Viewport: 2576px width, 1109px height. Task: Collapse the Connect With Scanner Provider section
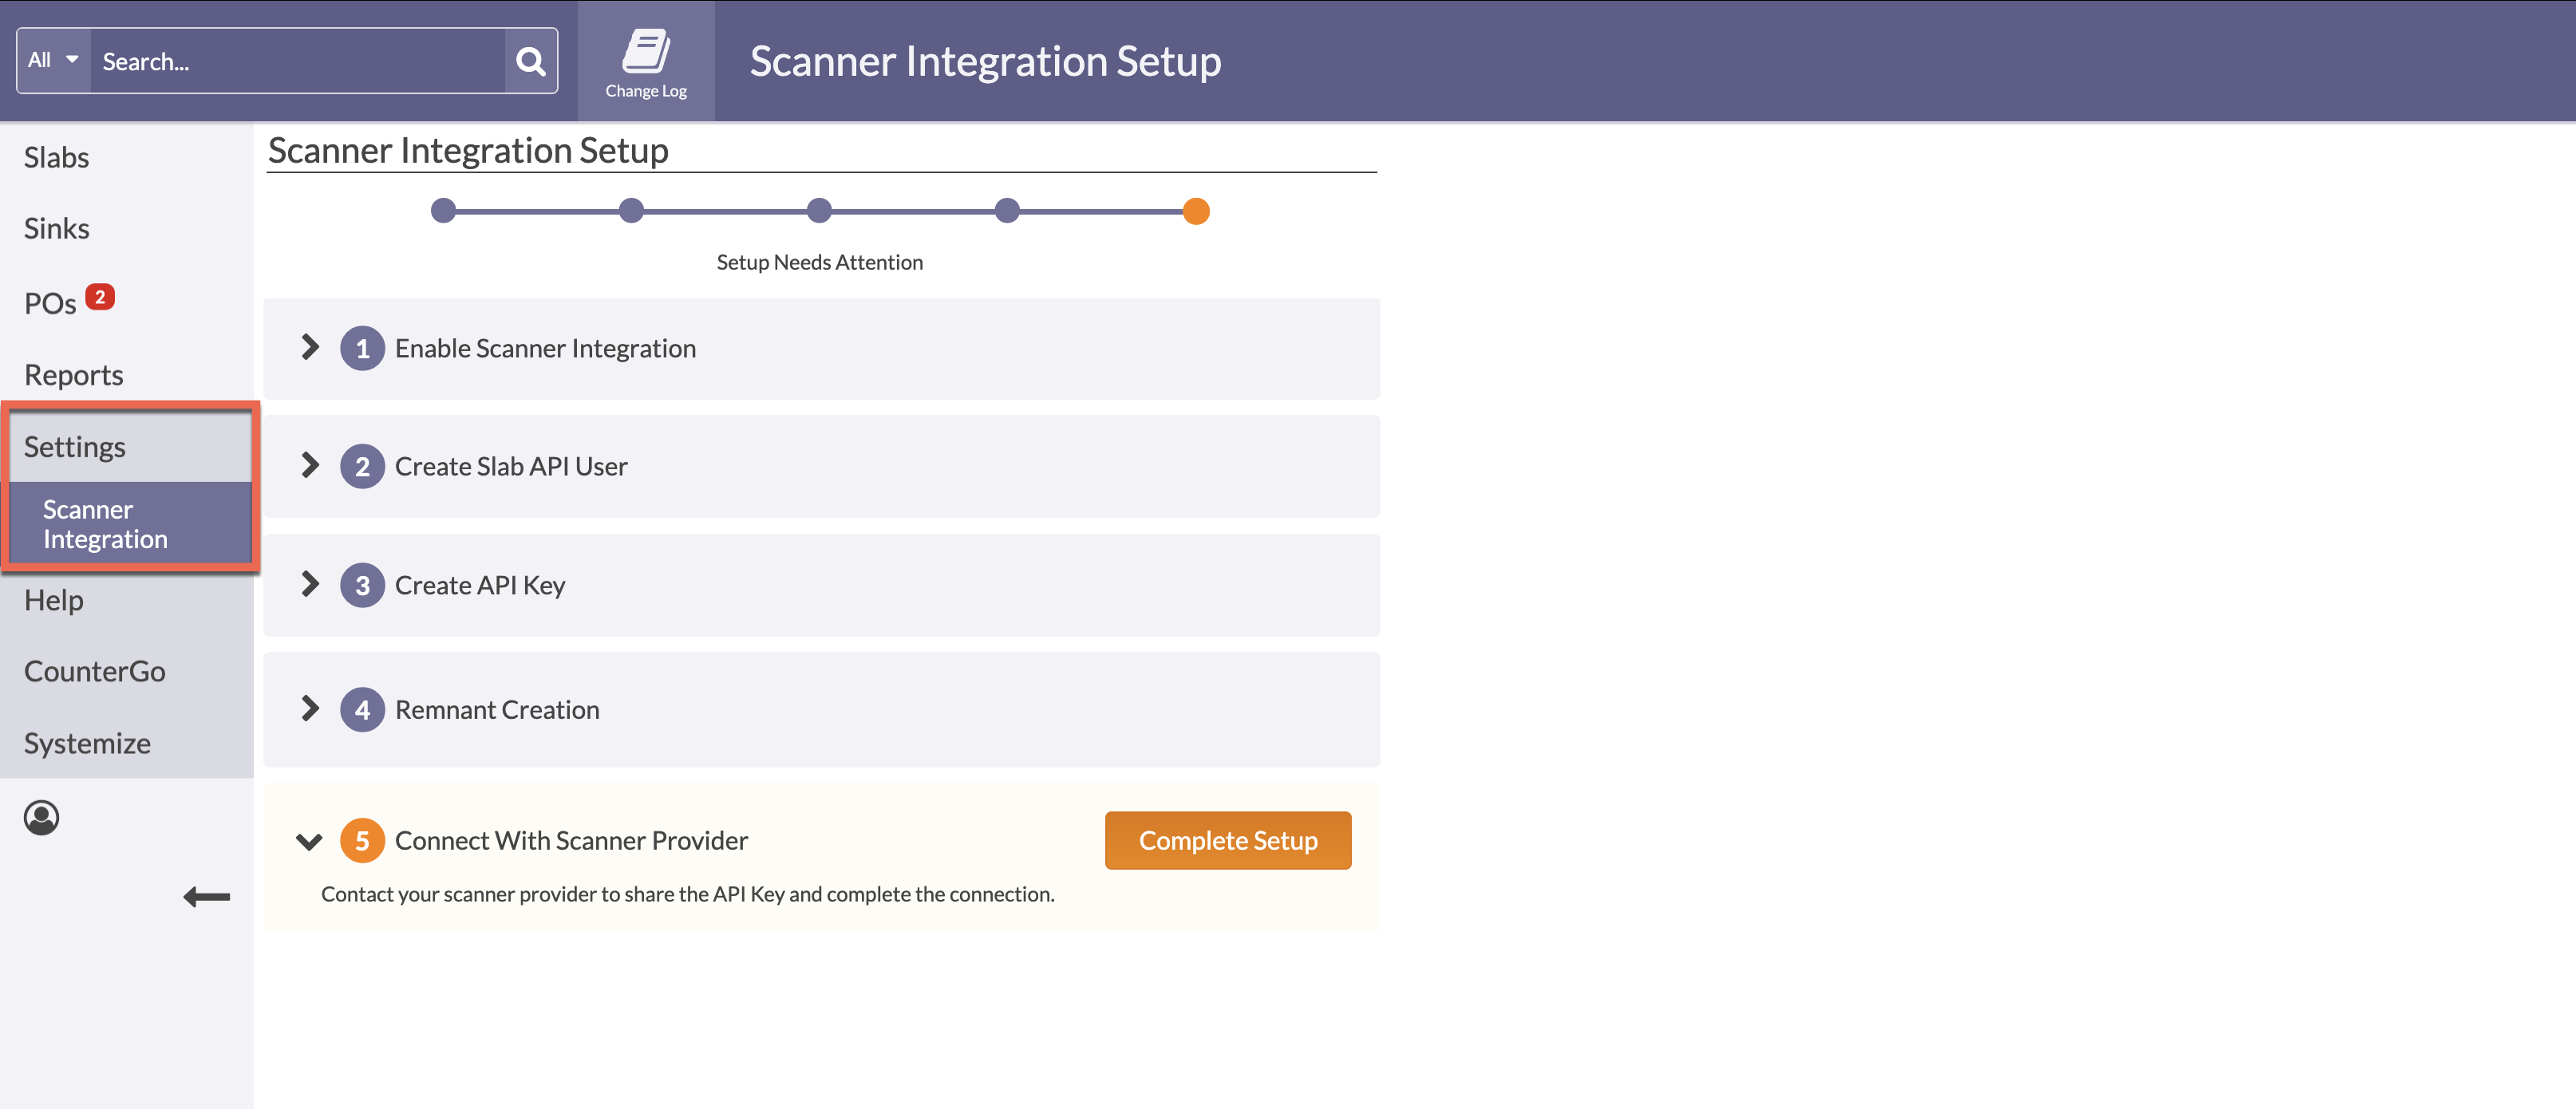[x=309, y=841]
